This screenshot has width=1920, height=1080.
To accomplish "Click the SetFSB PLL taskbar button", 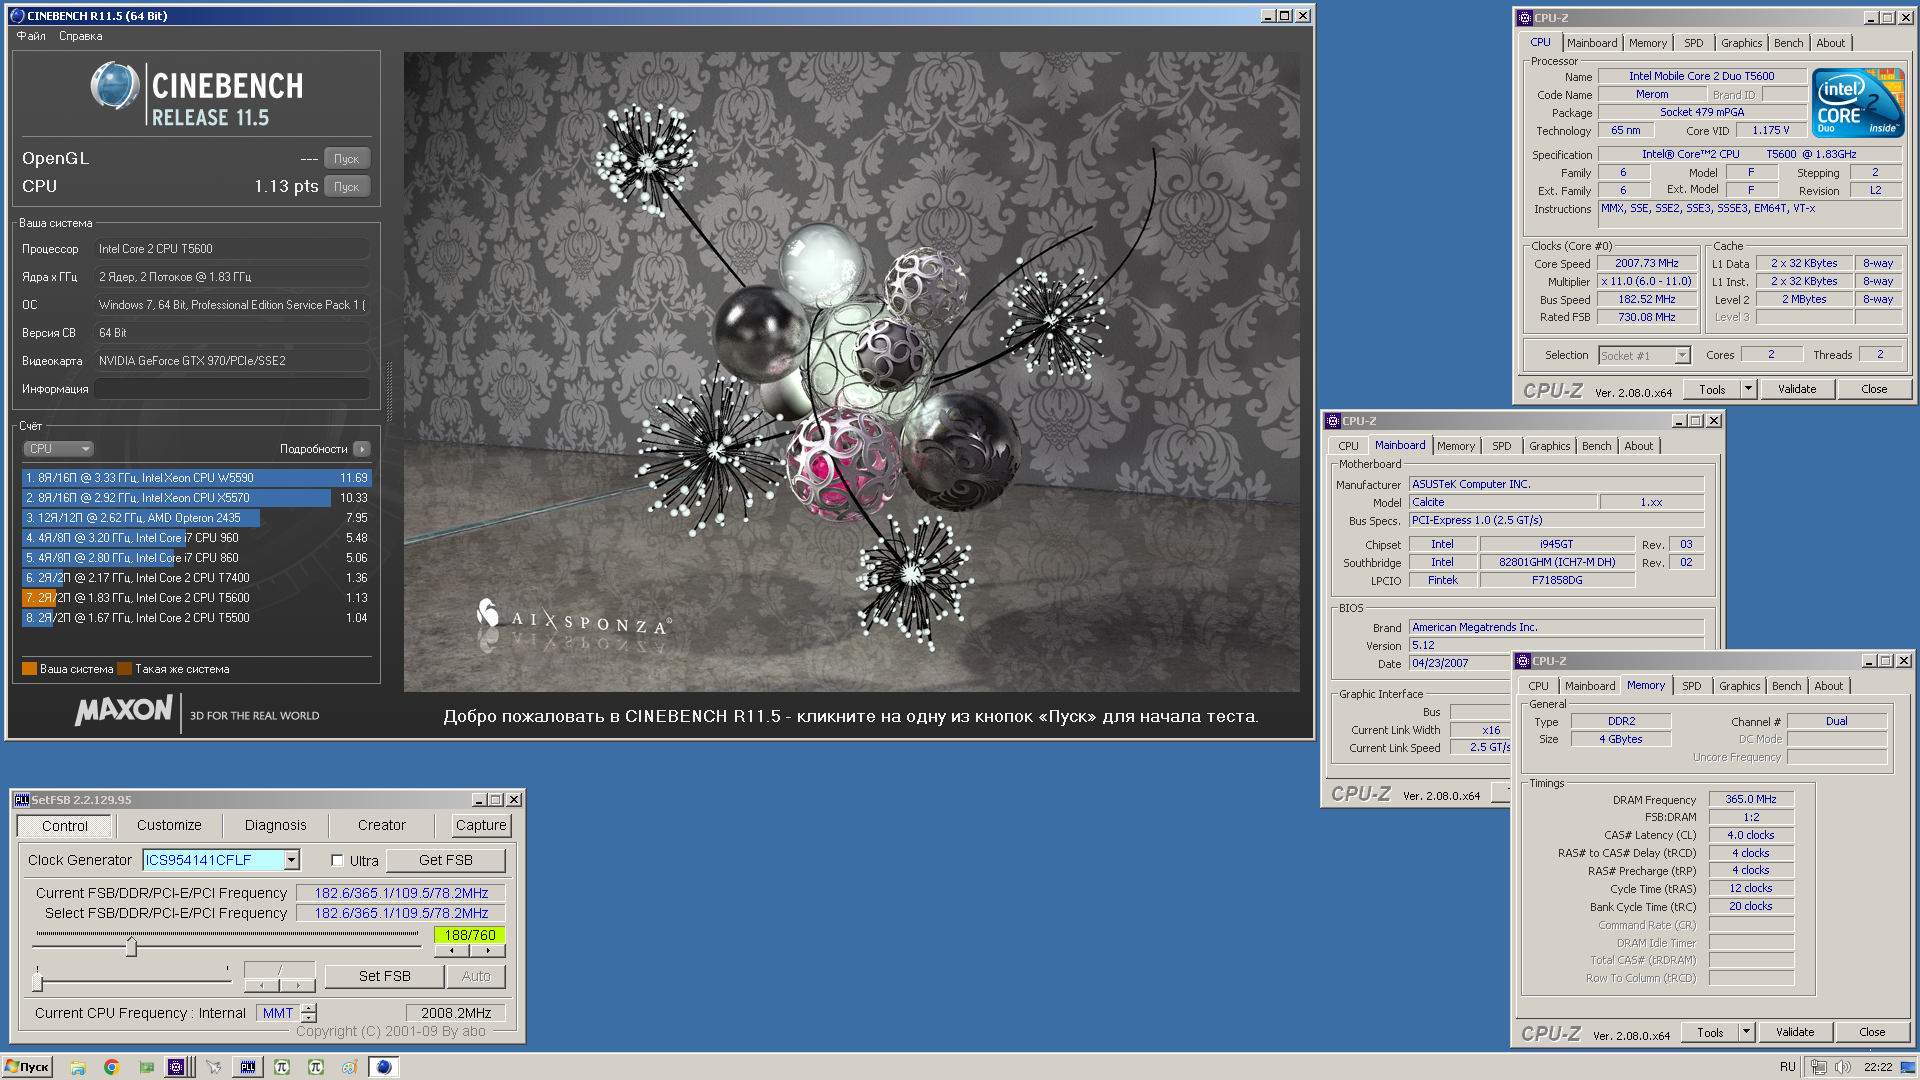I will tap(248, 1067).
